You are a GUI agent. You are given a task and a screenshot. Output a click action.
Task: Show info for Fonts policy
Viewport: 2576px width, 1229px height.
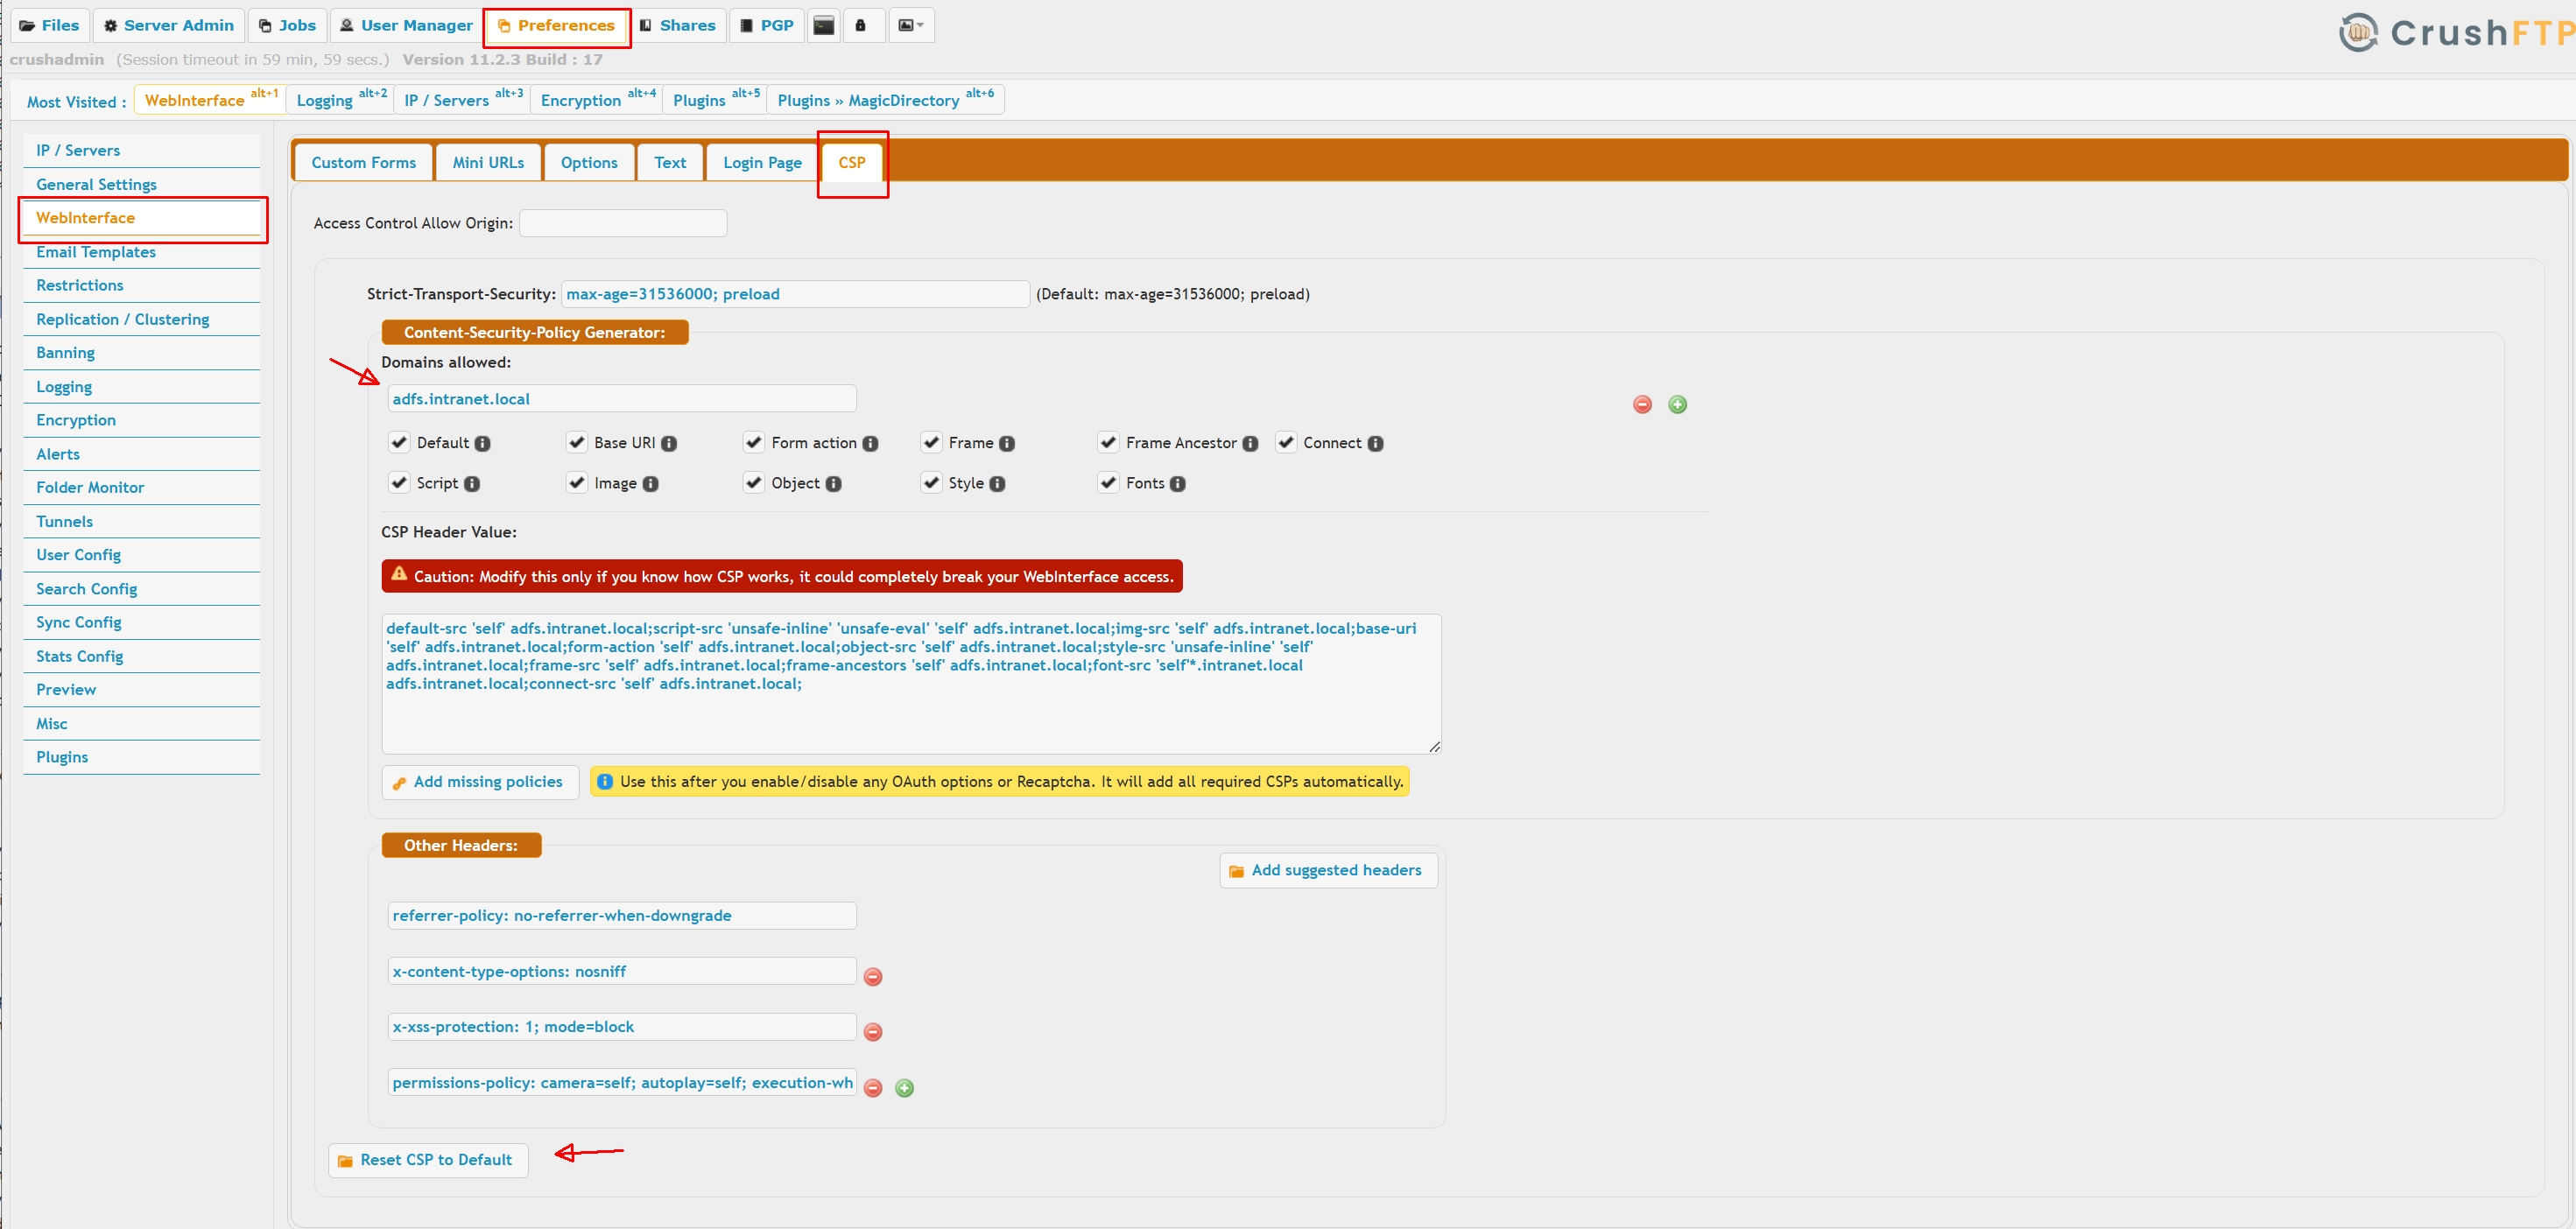click(1178, 484)
